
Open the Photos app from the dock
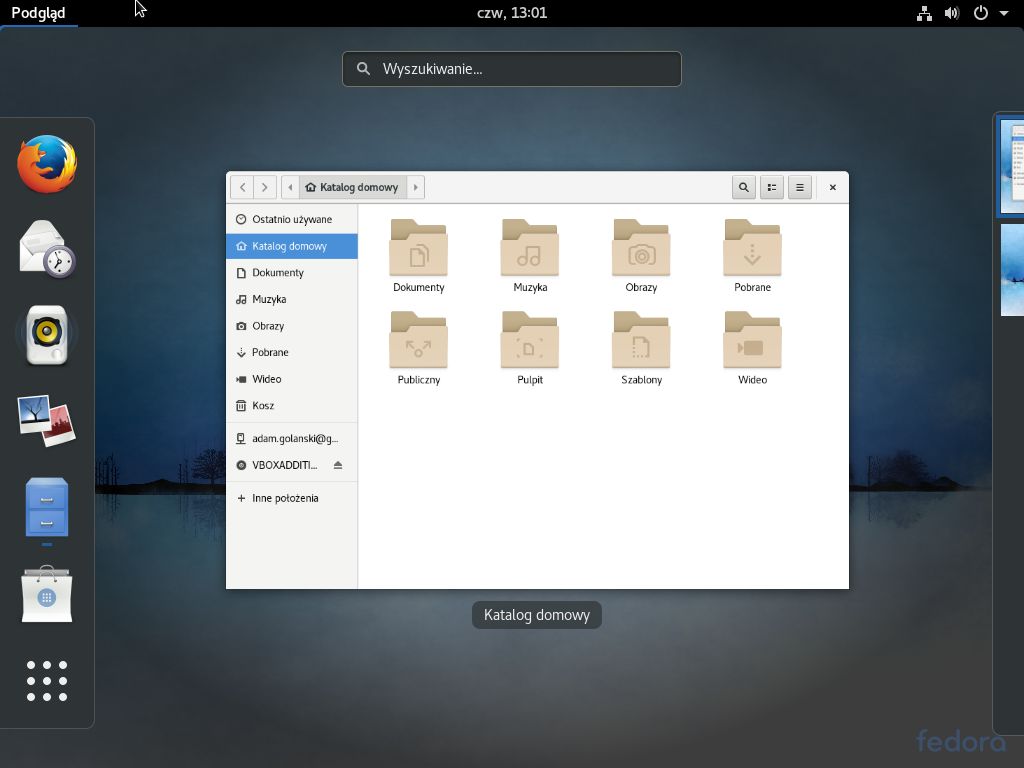pyautogui.click(x=46, y=419)
